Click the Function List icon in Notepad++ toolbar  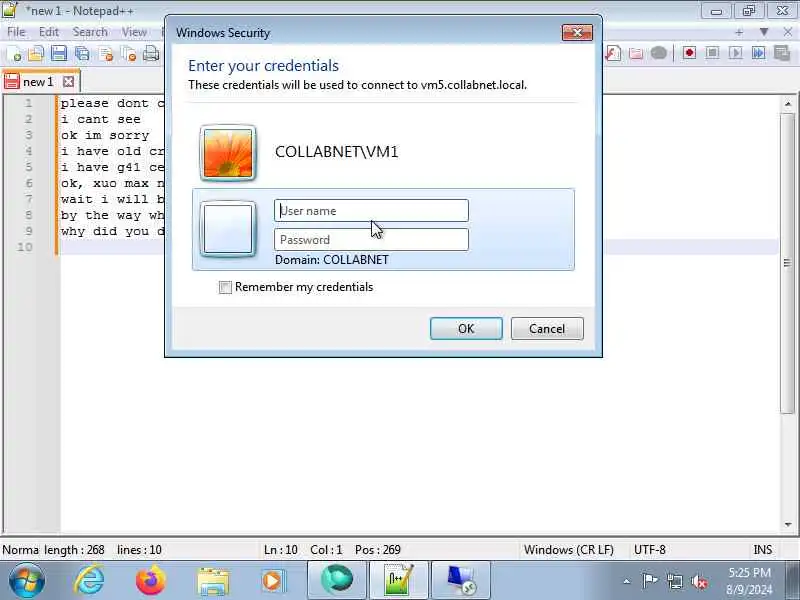pos(613,53)
